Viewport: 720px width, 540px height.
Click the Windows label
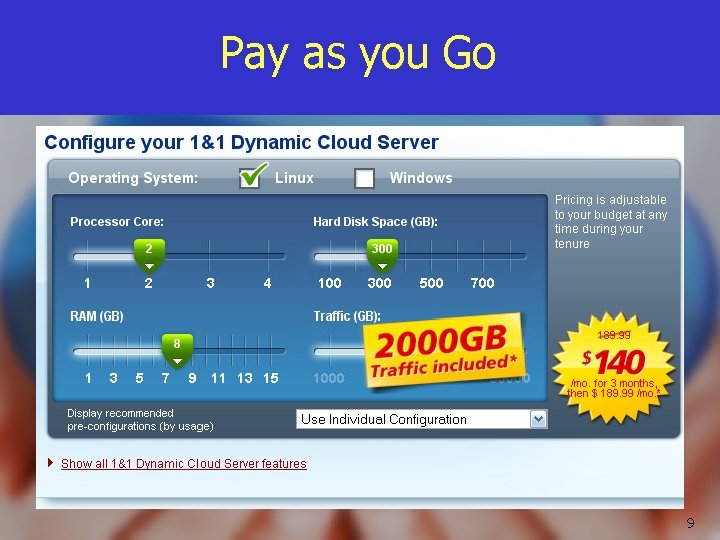(x=421, y=178)
